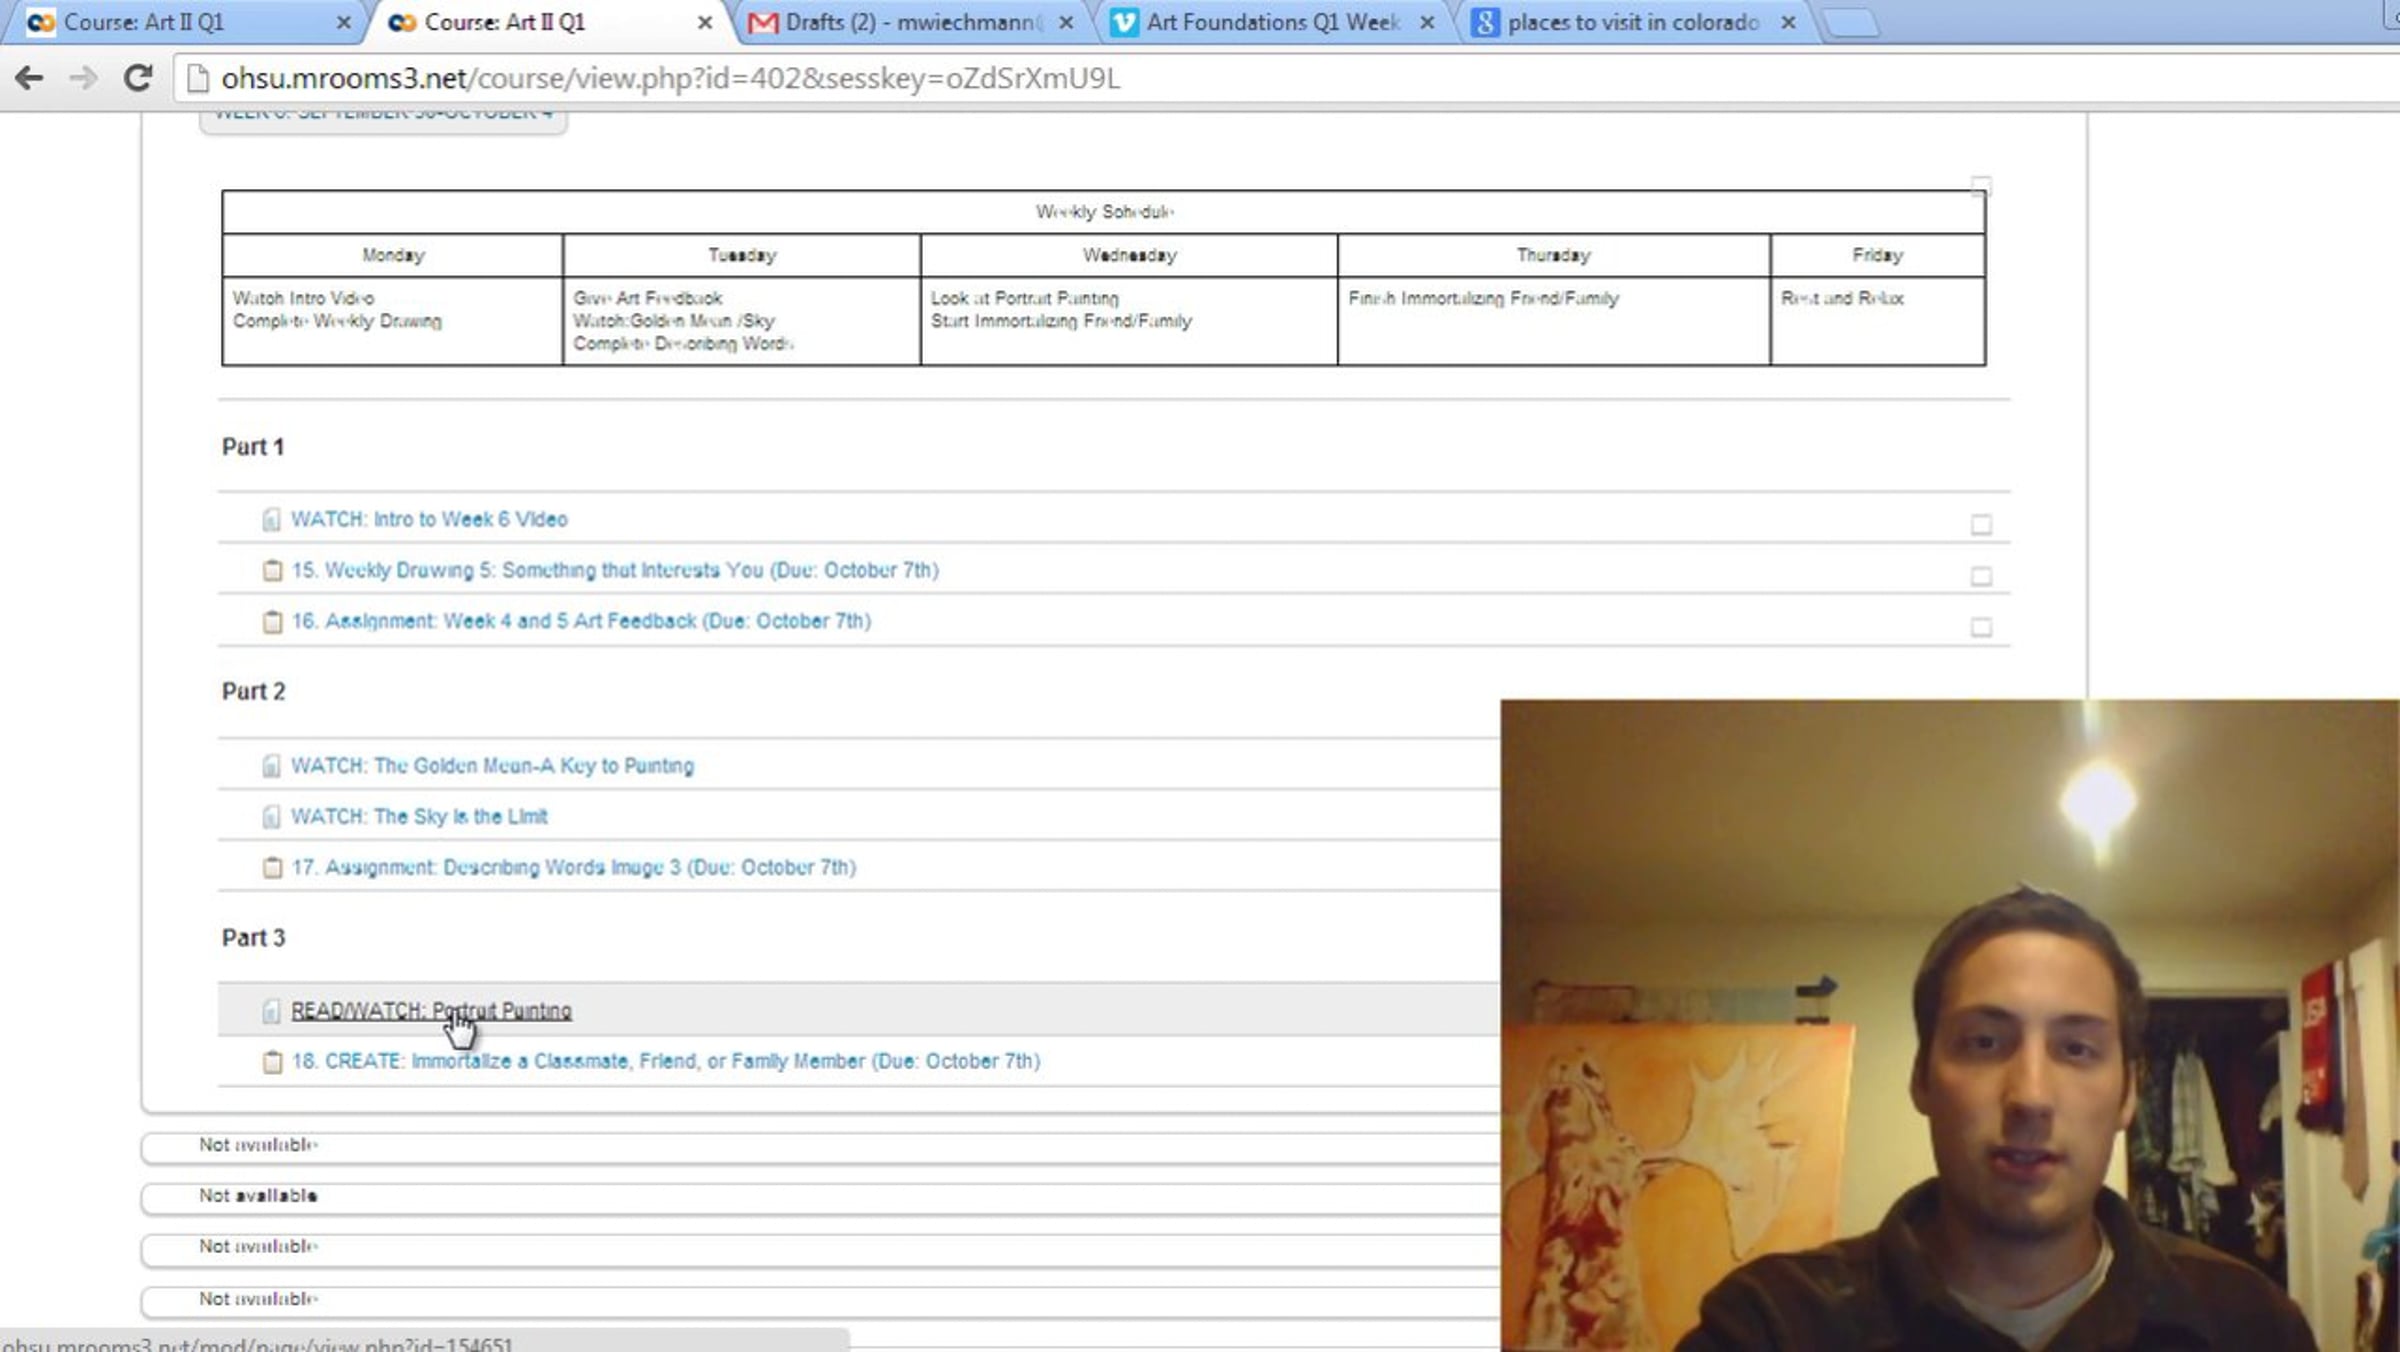
Task: Click assignment icon beside Immortalize a Classmate
Action: point(272,1062)
